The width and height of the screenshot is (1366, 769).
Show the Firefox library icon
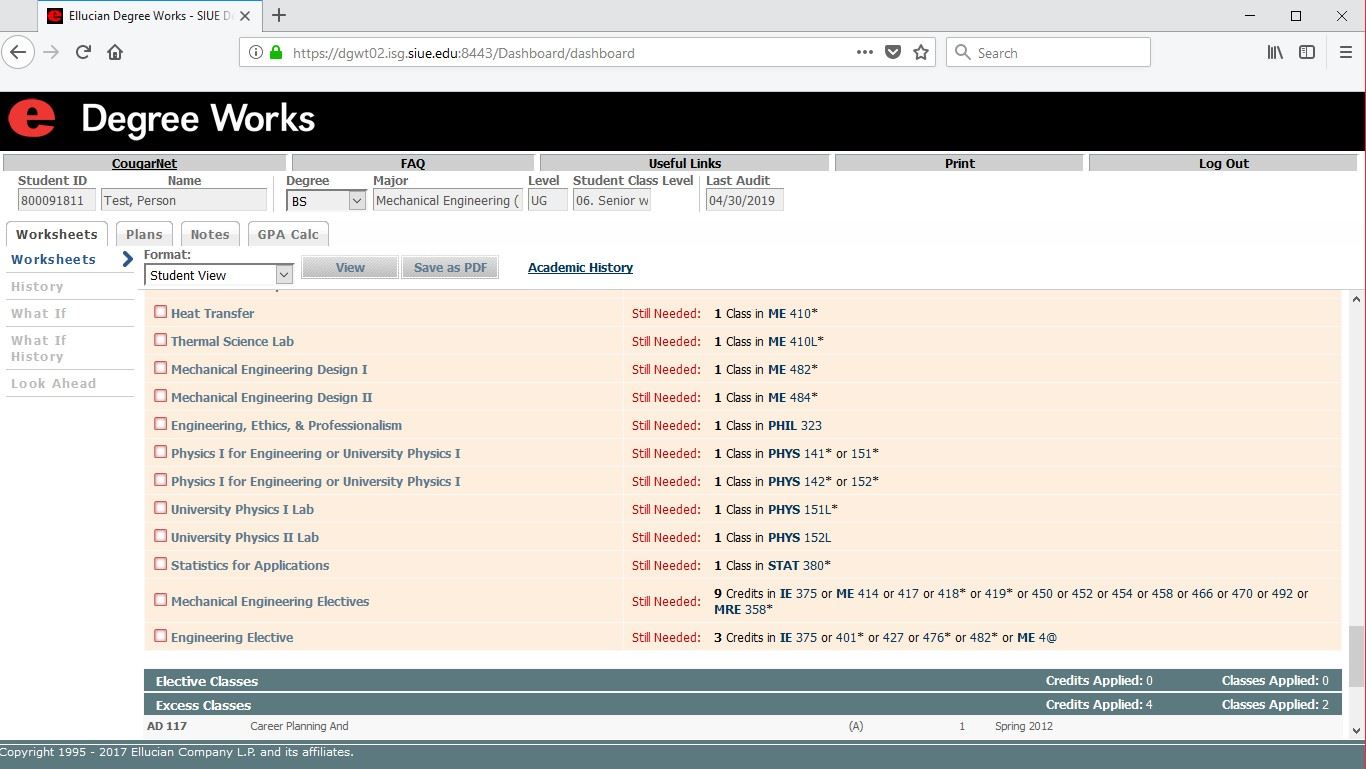pyautogui.click(x=1275, y=52)
